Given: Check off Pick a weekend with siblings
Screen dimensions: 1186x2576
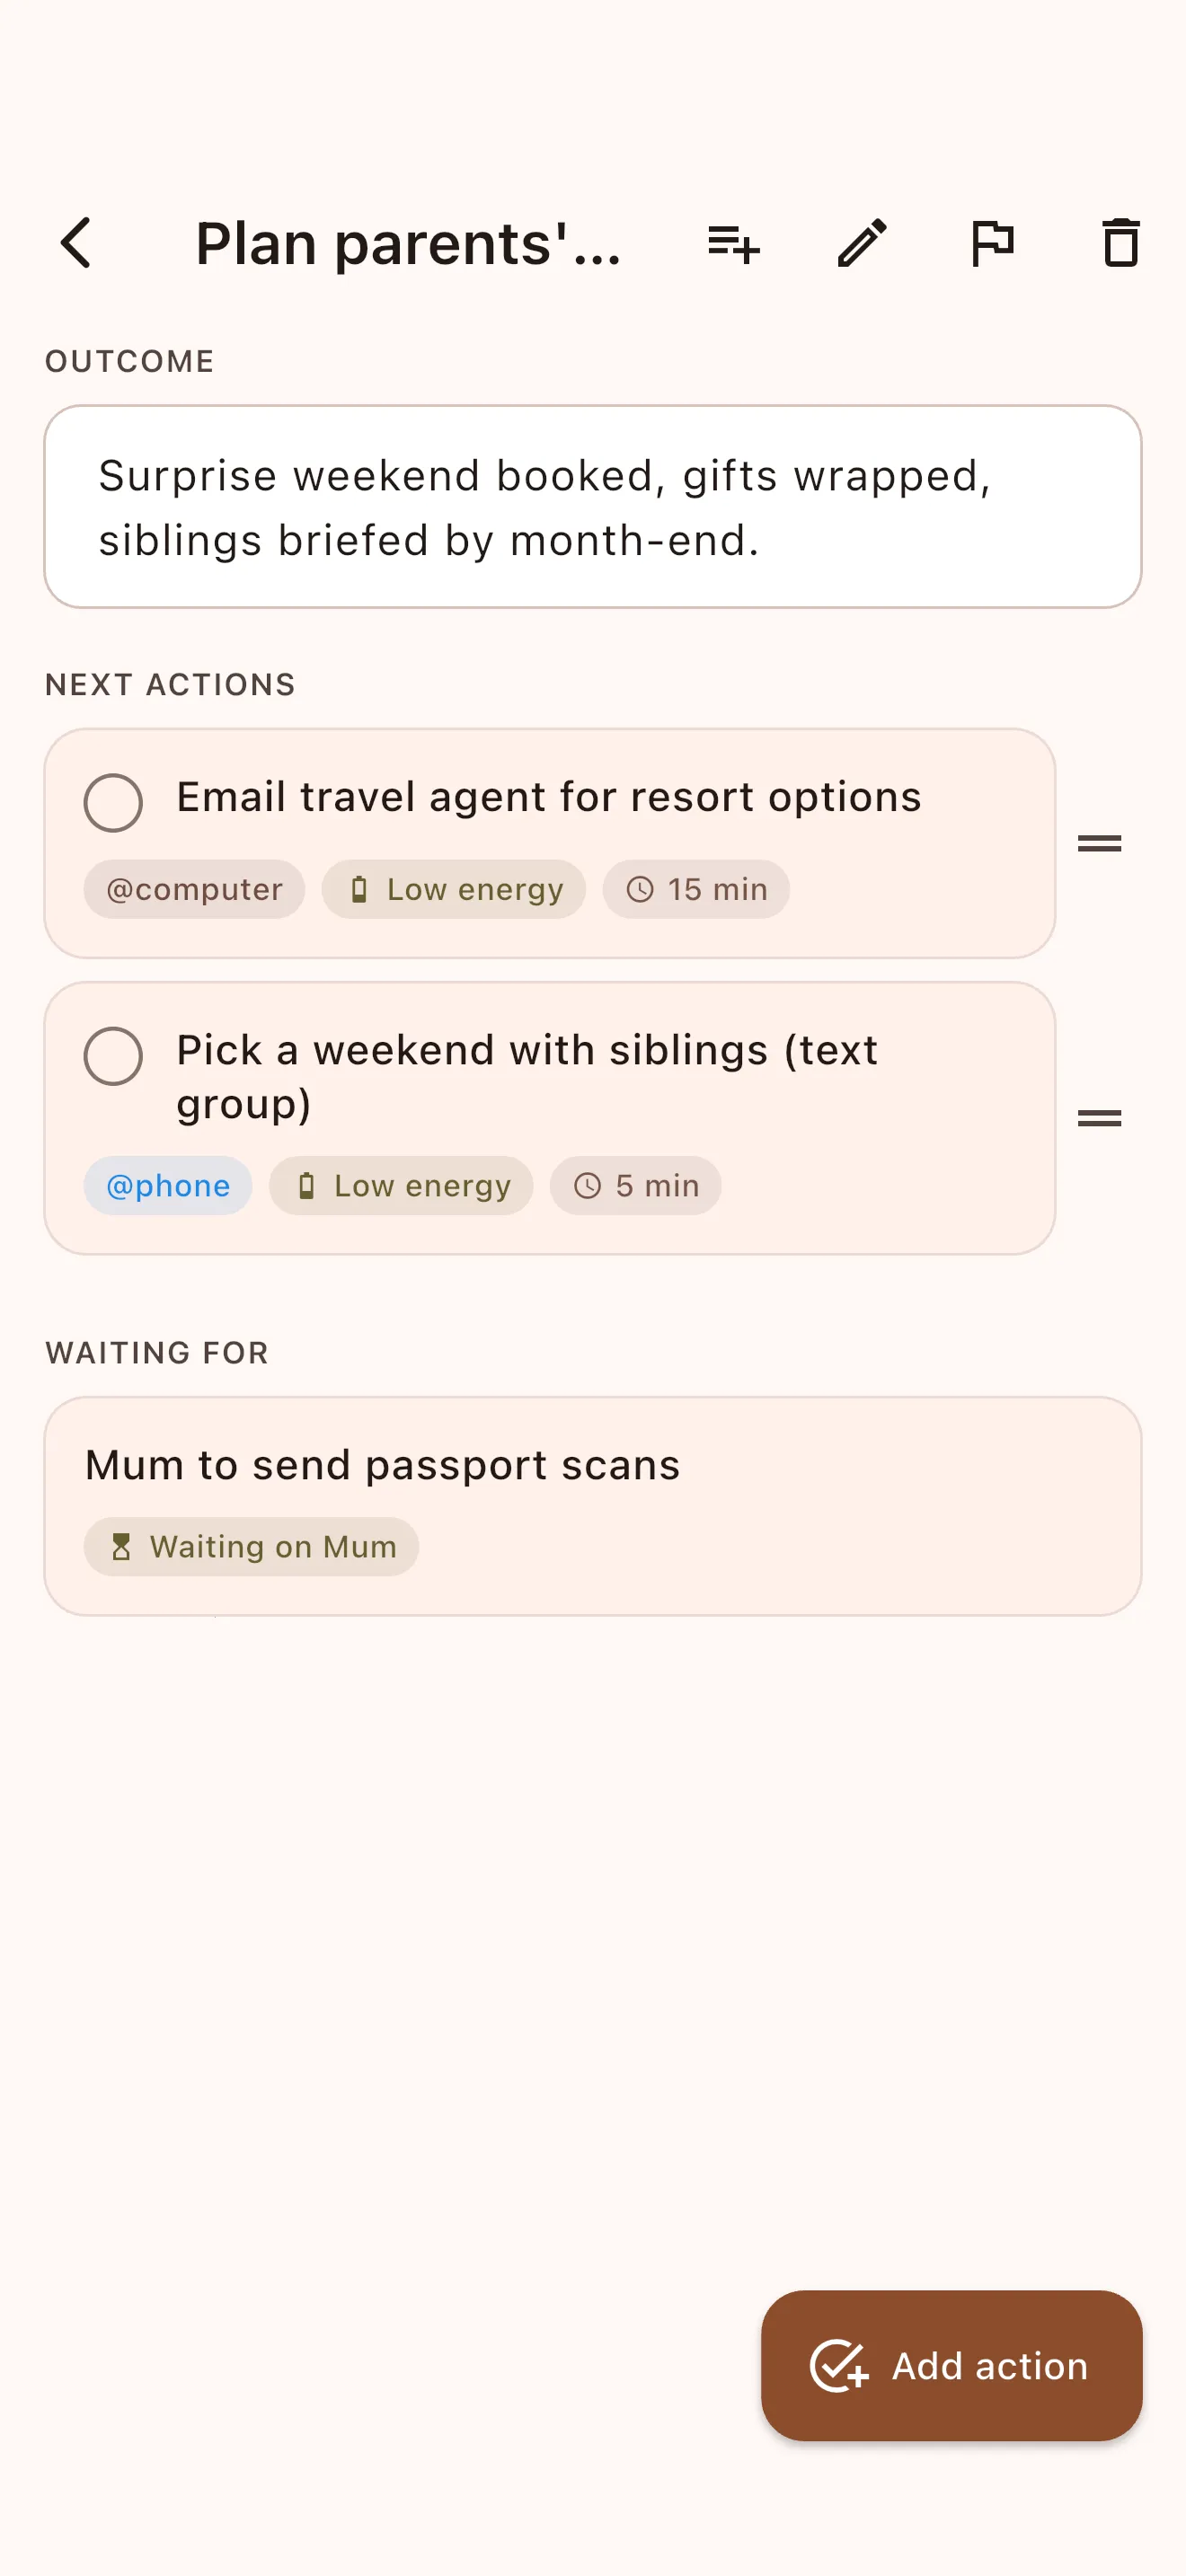Looking at the screenshot, I should (x=113, y=1056).
